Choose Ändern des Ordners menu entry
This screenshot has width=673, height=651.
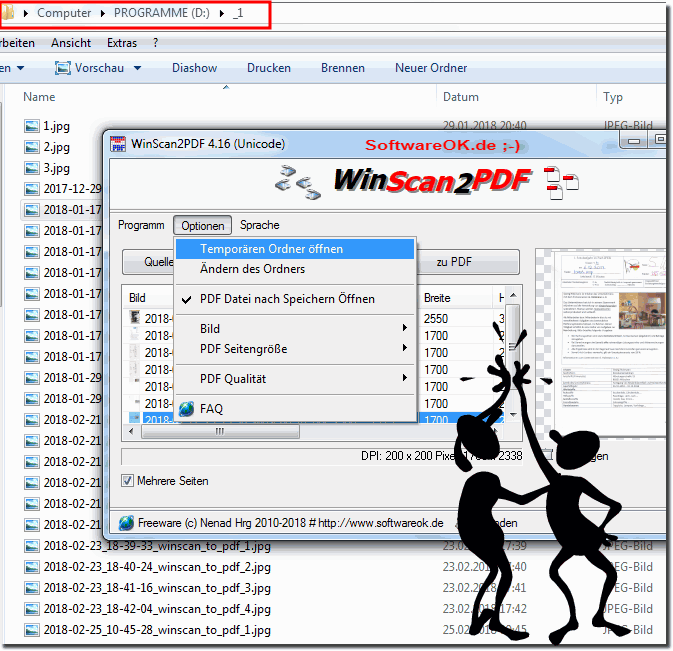[295, 269]
